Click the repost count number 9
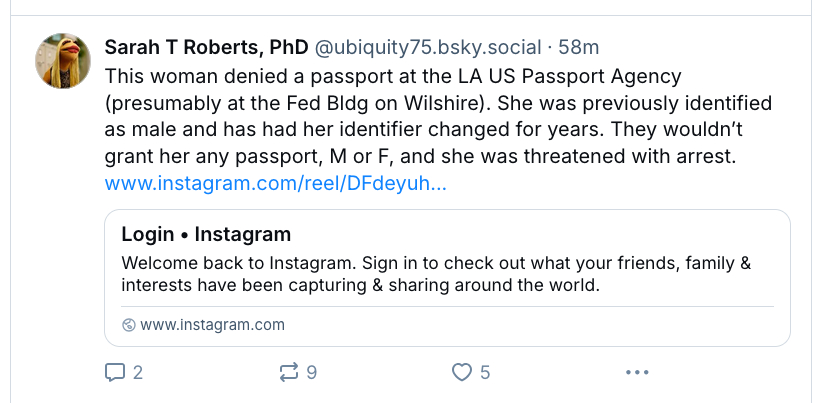 pos(312,373)
